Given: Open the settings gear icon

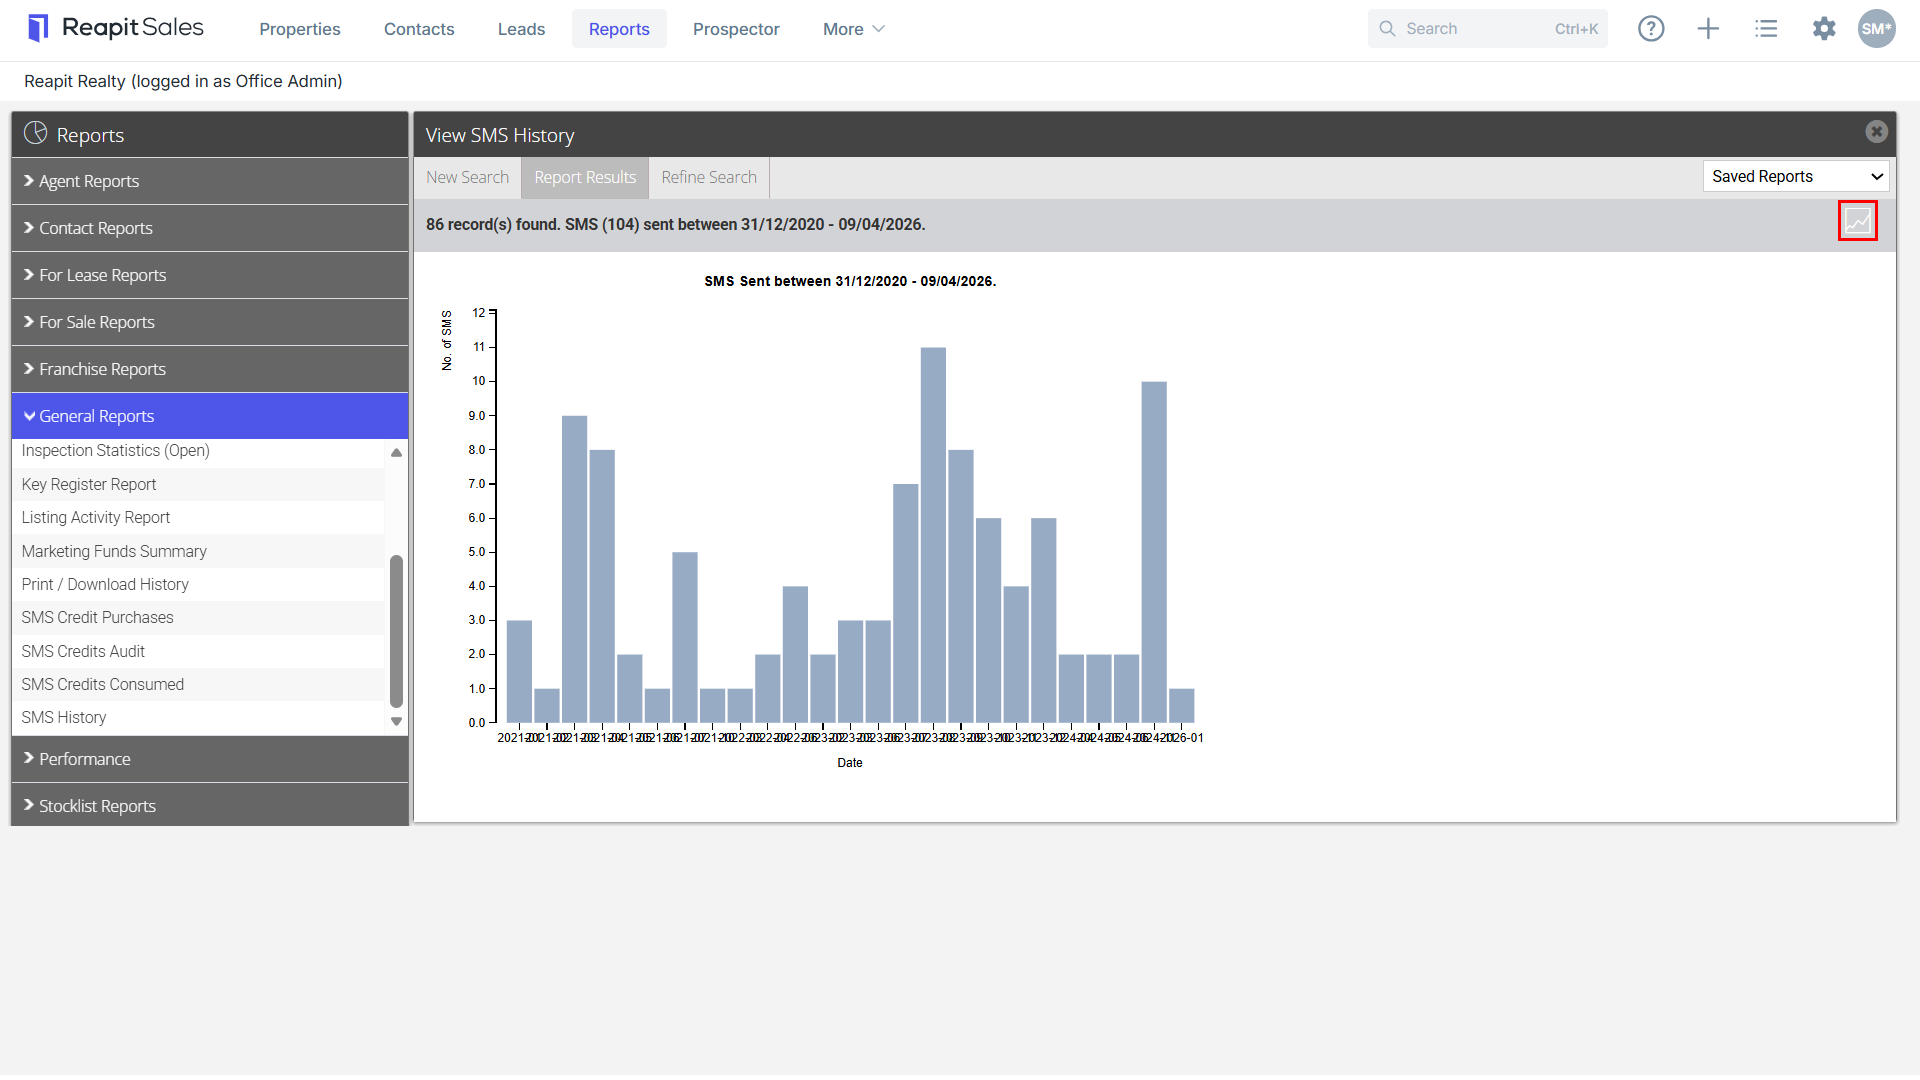Looking at the screenshot, I should click(1824, 29).
